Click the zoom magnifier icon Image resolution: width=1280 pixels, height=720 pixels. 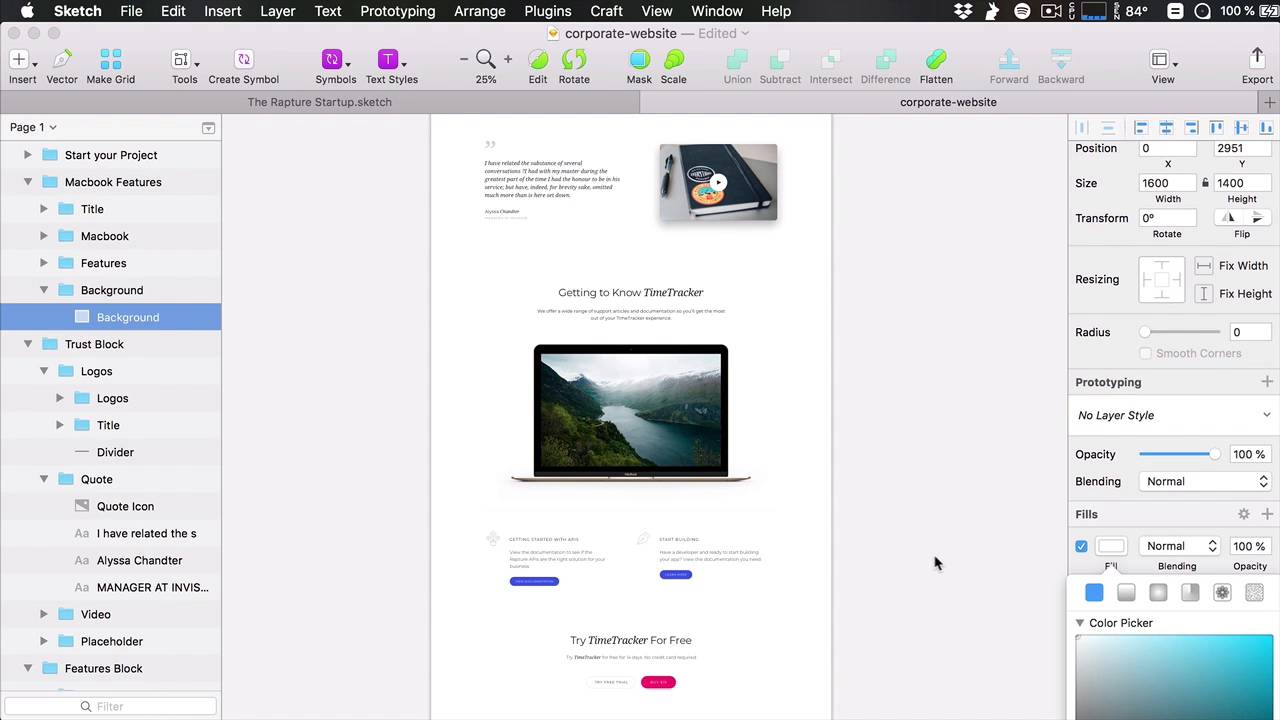pos(486,59)
